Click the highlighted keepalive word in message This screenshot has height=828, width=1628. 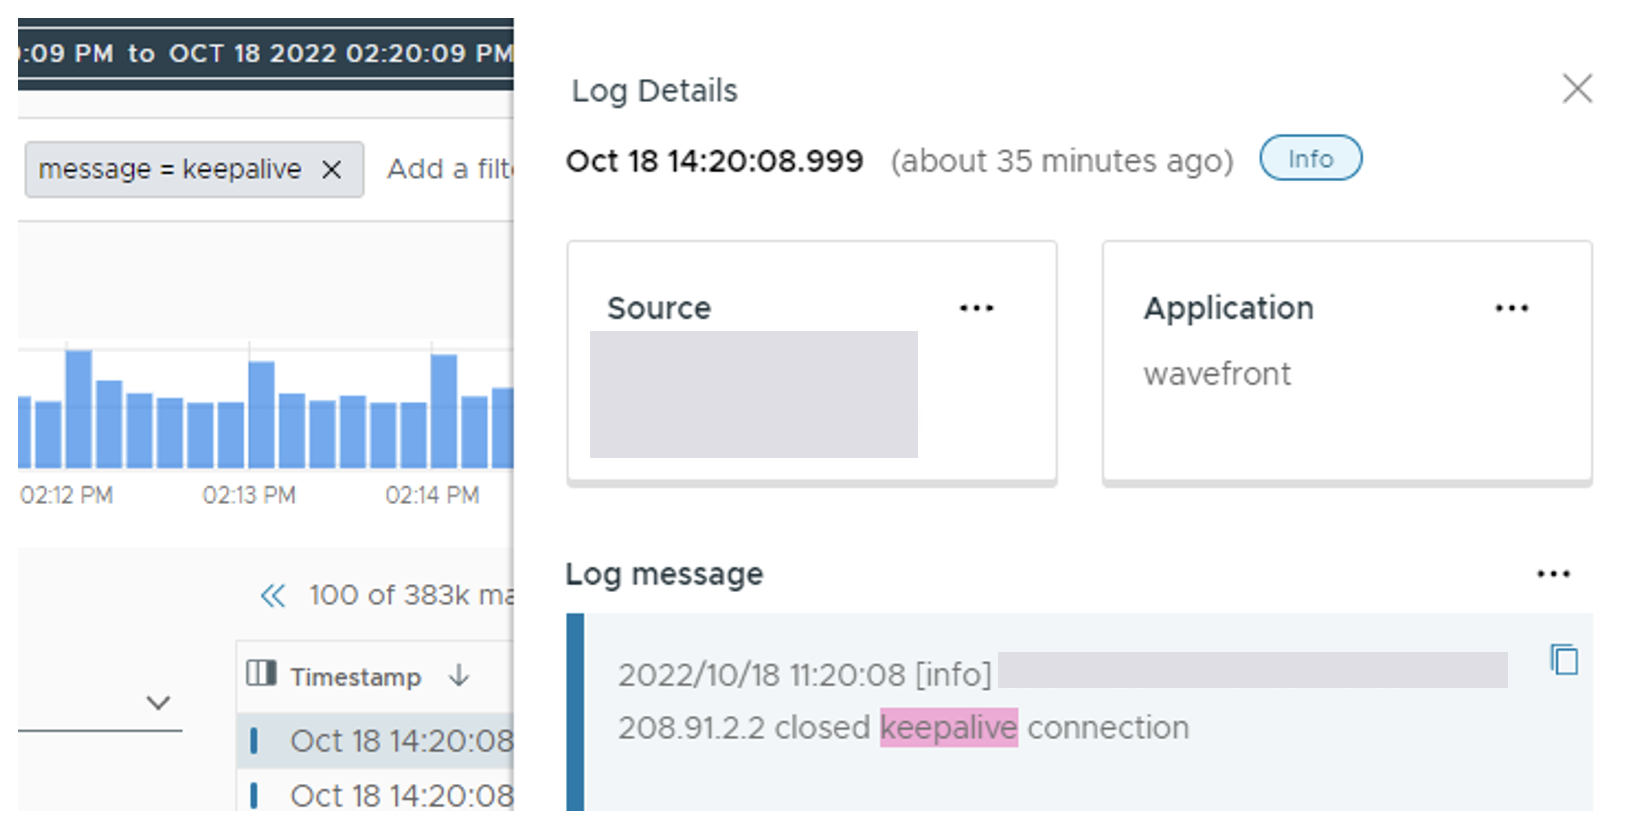click(948, 727)
